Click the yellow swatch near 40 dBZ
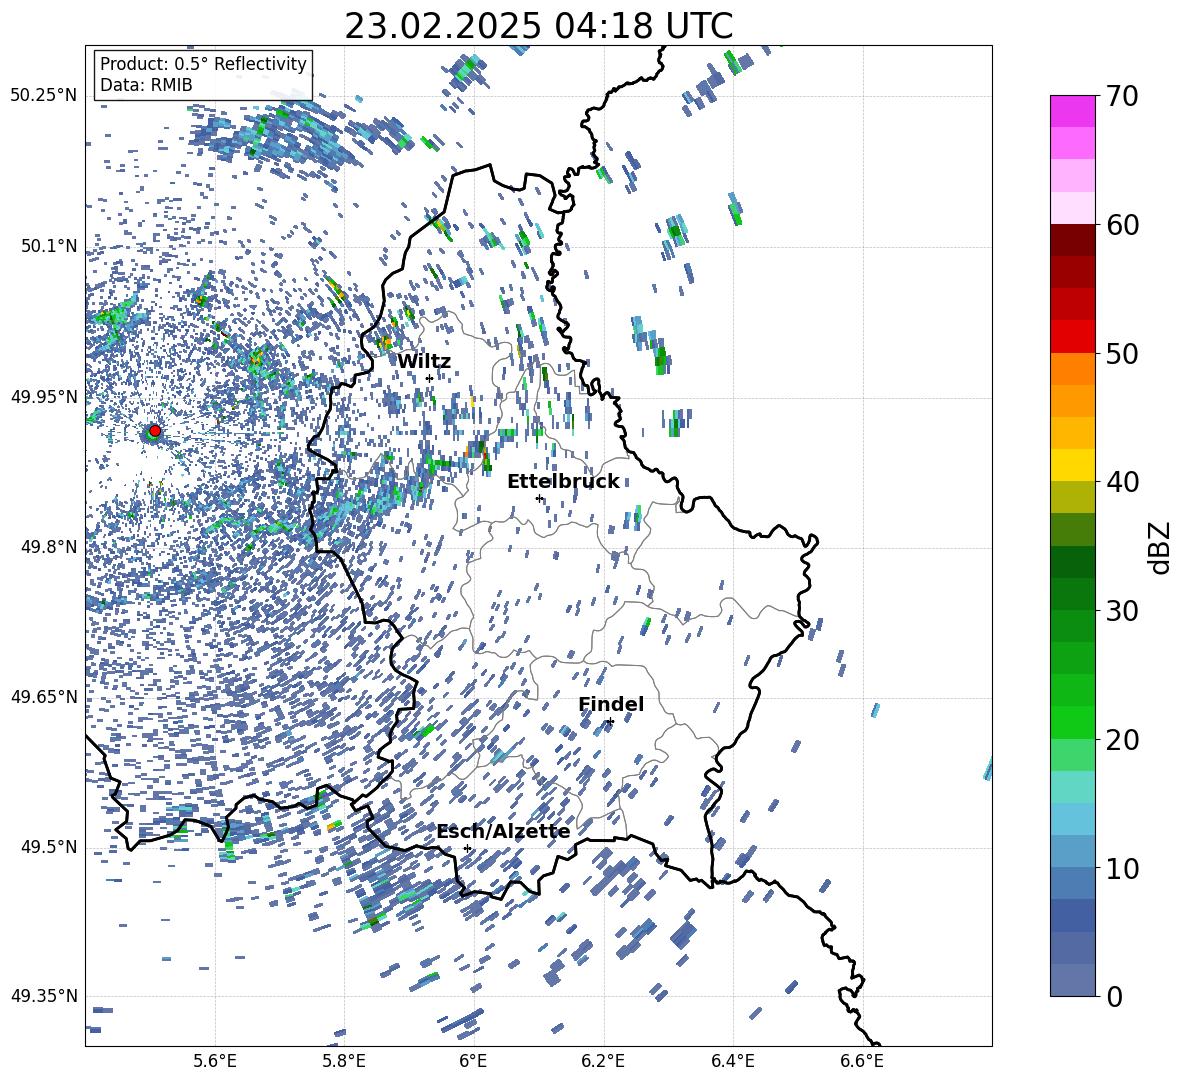The width and height of the screenshot is (1184, 1081). tap(1072, 465)
